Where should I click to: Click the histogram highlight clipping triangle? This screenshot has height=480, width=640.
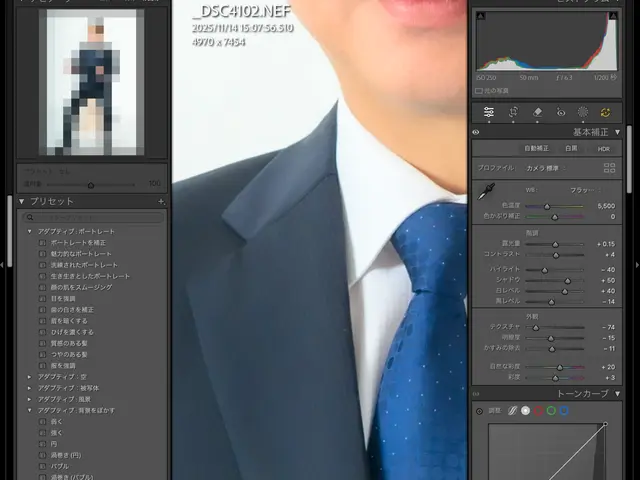(x=613, y=16)
